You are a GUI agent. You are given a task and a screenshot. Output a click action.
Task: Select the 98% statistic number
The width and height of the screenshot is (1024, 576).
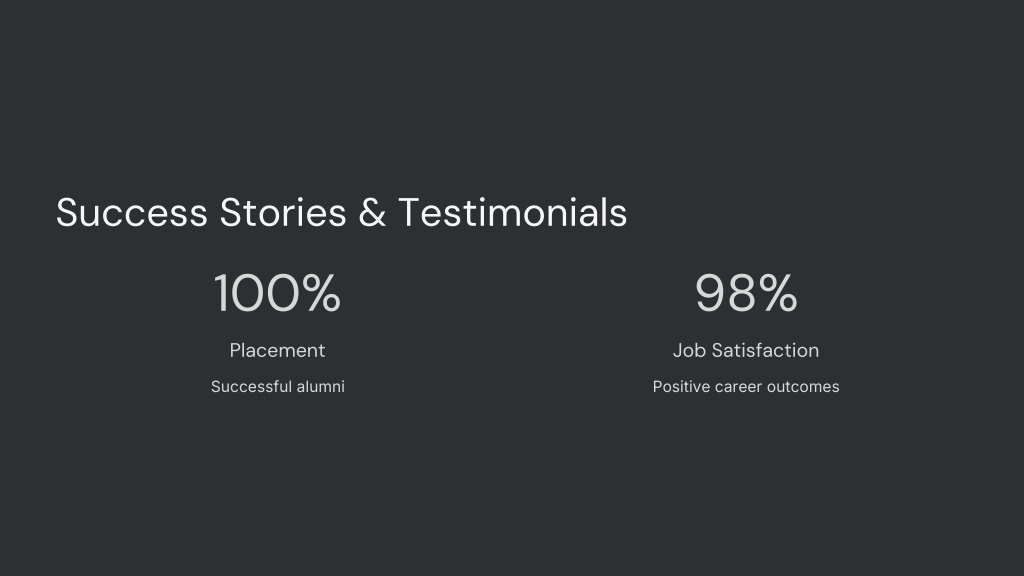tap(746, 293)
